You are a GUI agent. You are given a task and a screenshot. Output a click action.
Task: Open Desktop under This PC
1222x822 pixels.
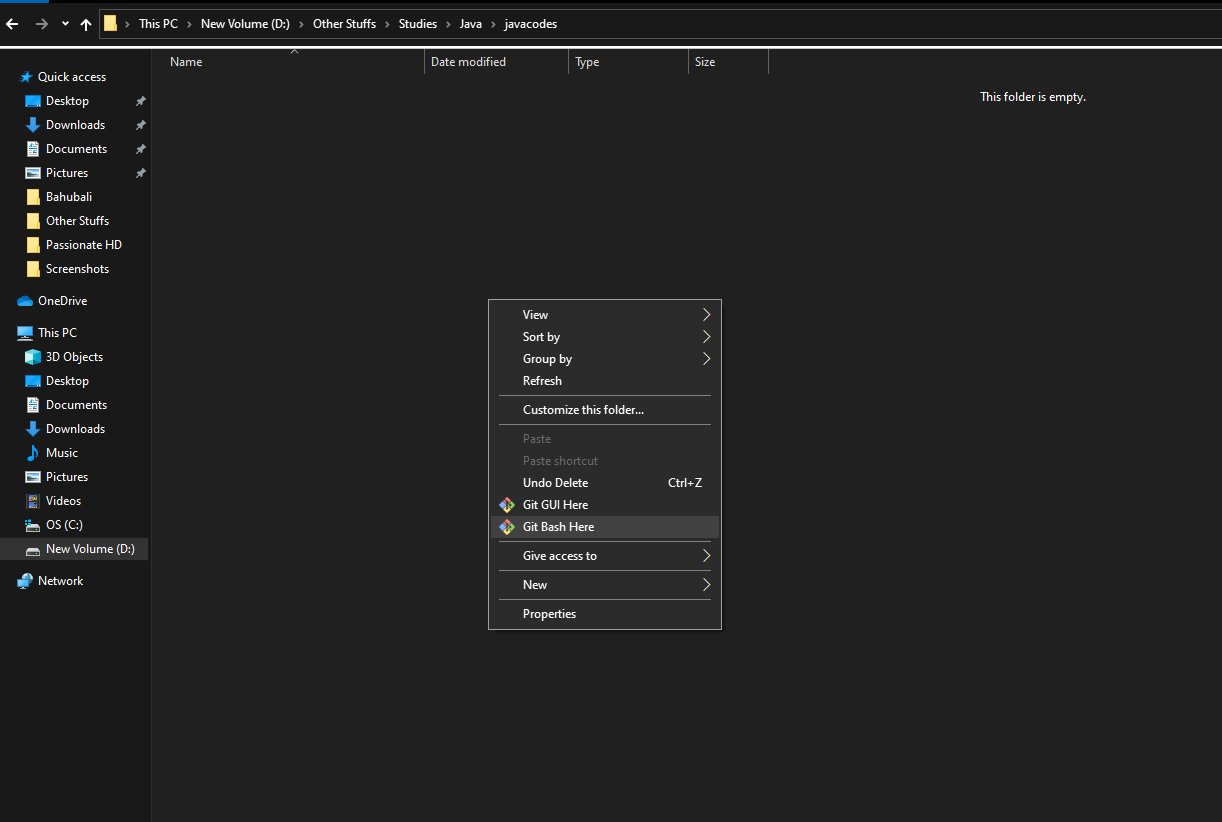point(67,381)
